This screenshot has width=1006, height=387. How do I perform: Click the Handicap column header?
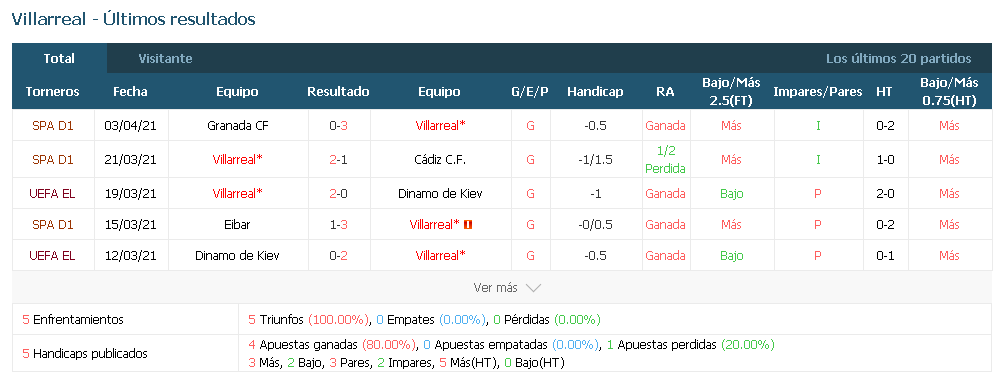[595, 92]
